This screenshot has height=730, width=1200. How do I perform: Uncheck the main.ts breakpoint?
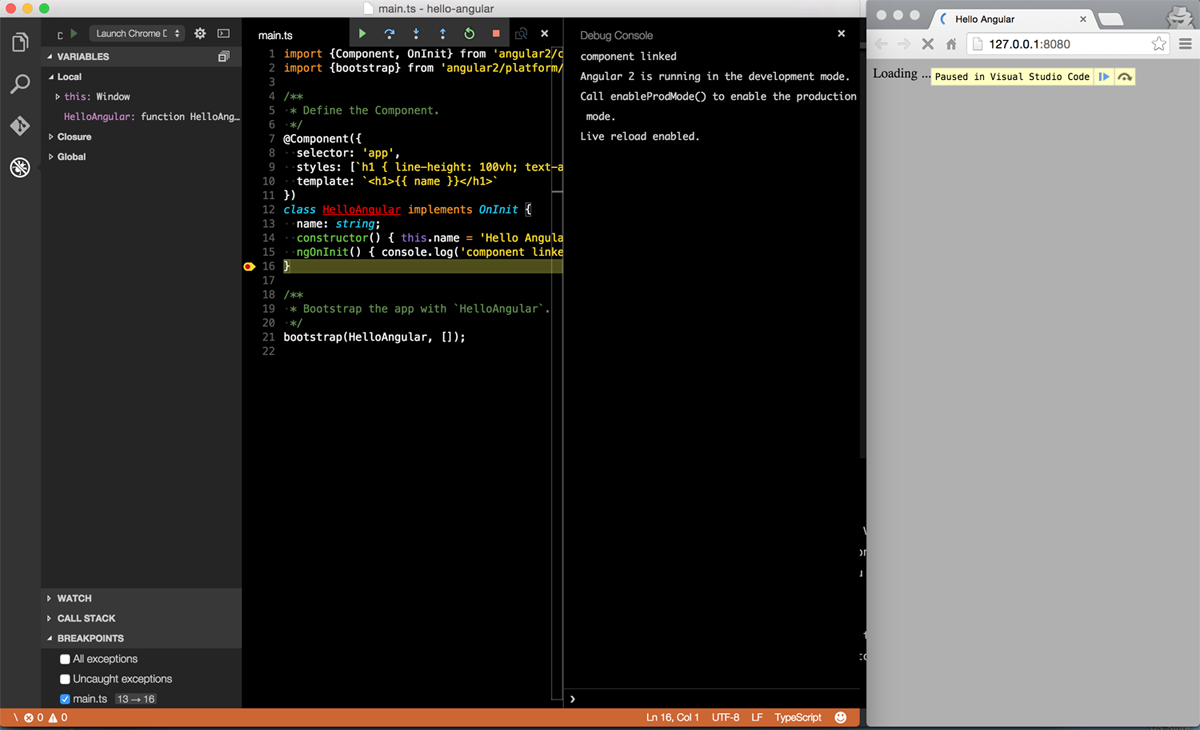coord(64,698)
